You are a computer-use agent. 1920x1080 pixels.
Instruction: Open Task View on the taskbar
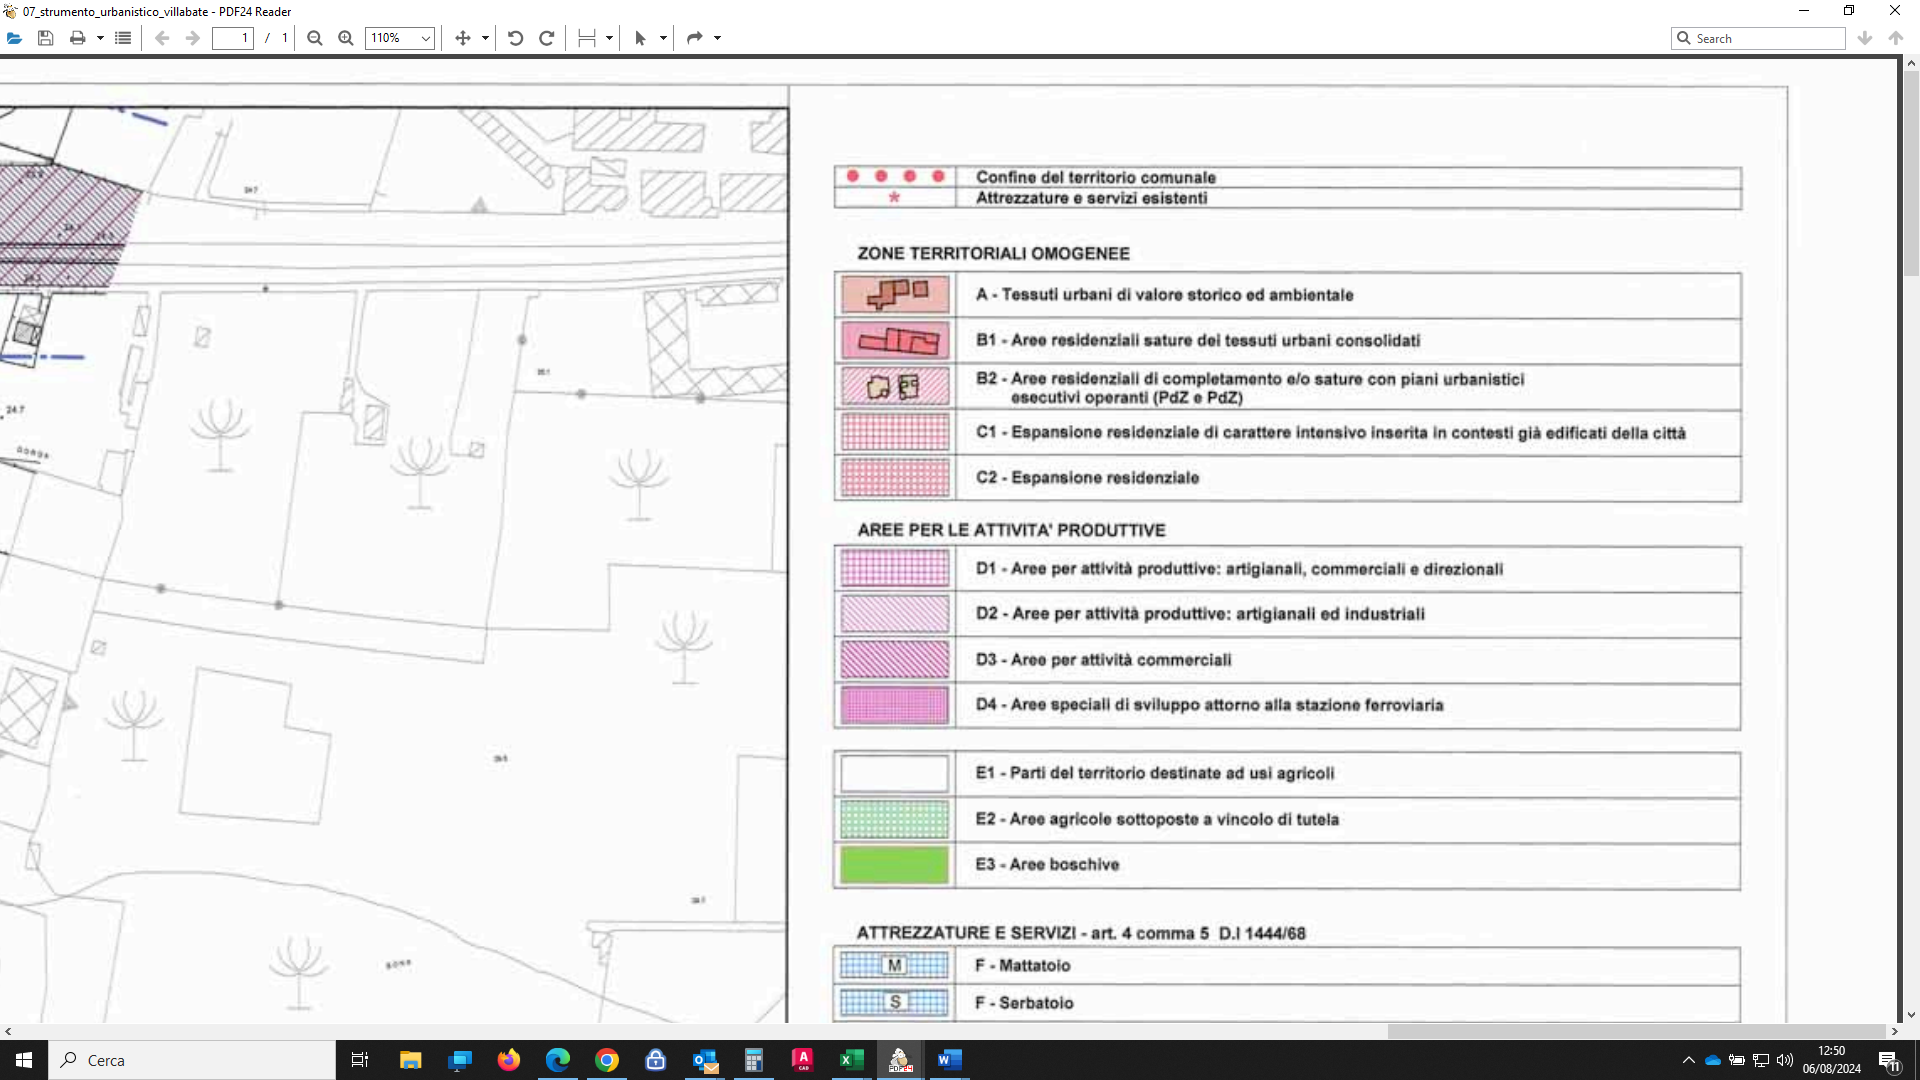point(360,1060)
